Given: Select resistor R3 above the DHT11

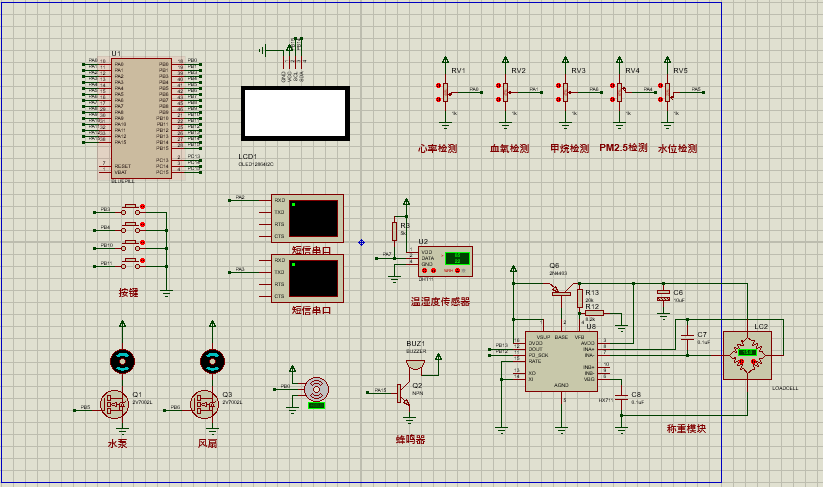Looking at the screenshot, I should (x=395, y=231).
